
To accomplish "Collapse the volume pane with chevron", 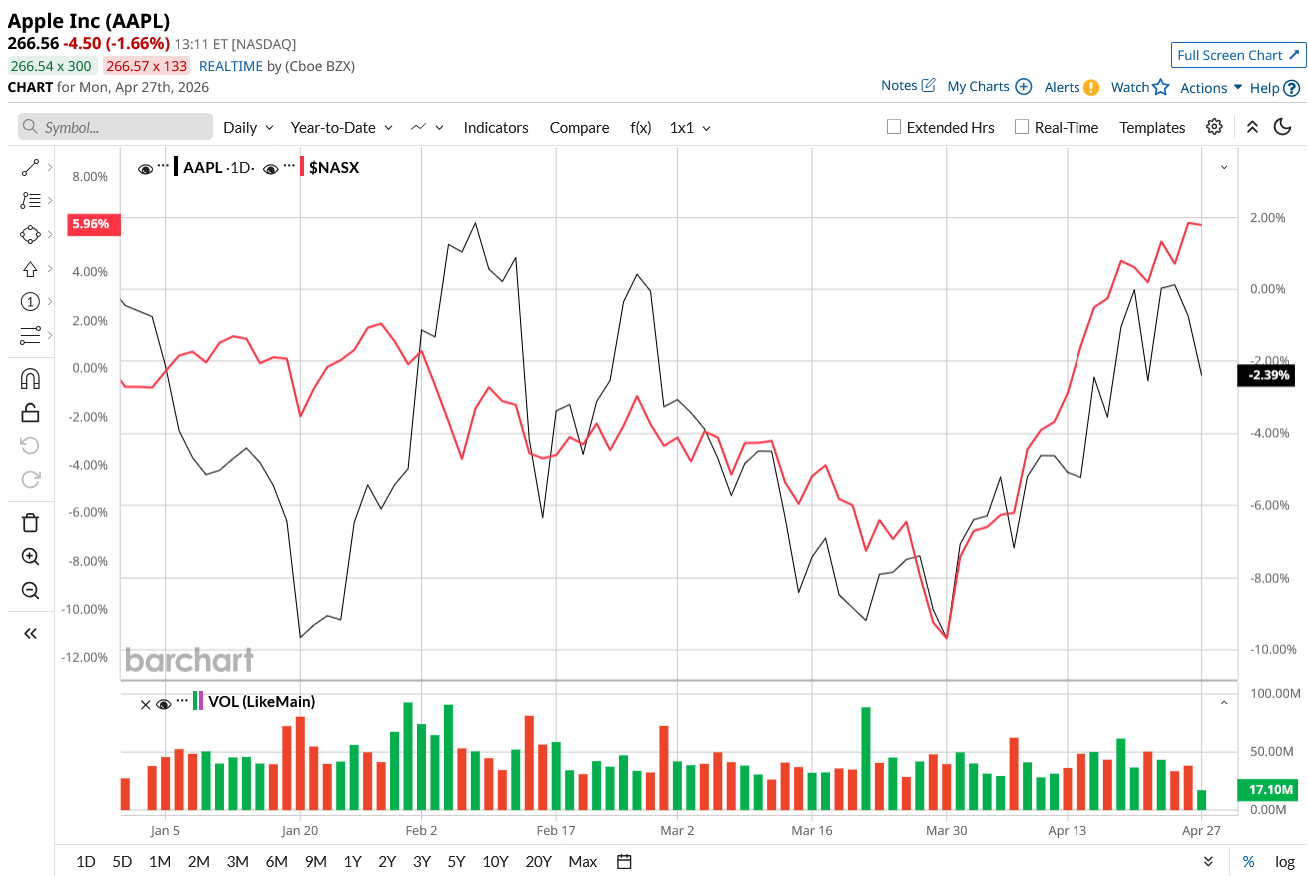I will coord(1224,702).
